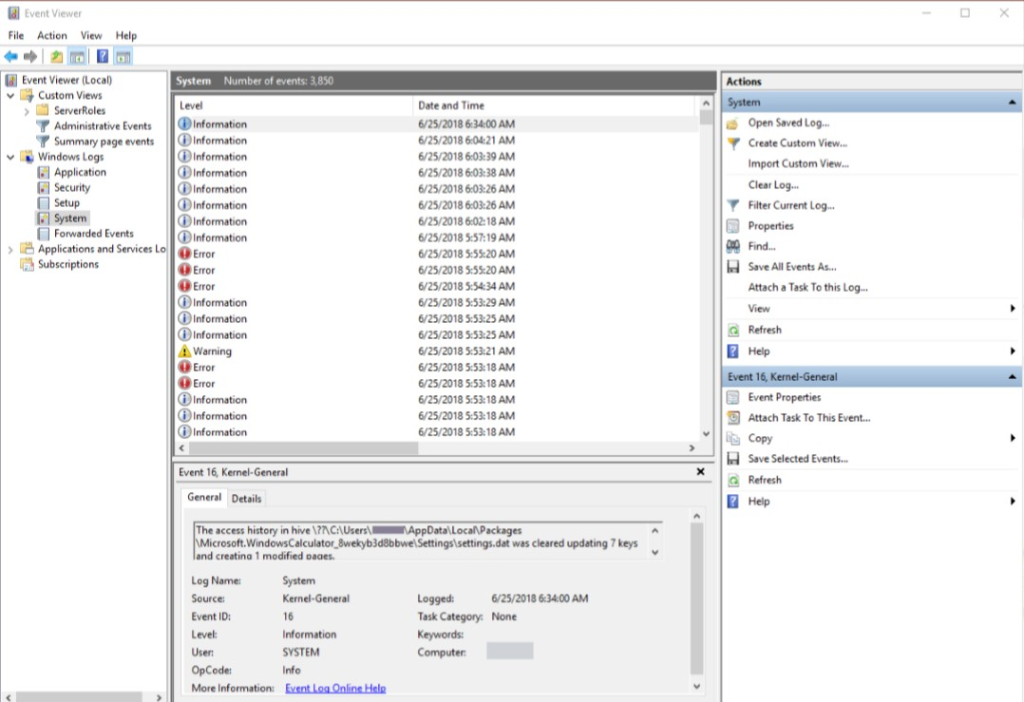Open the Security log
Screen dimensions: 1024x702
[72, 187]
